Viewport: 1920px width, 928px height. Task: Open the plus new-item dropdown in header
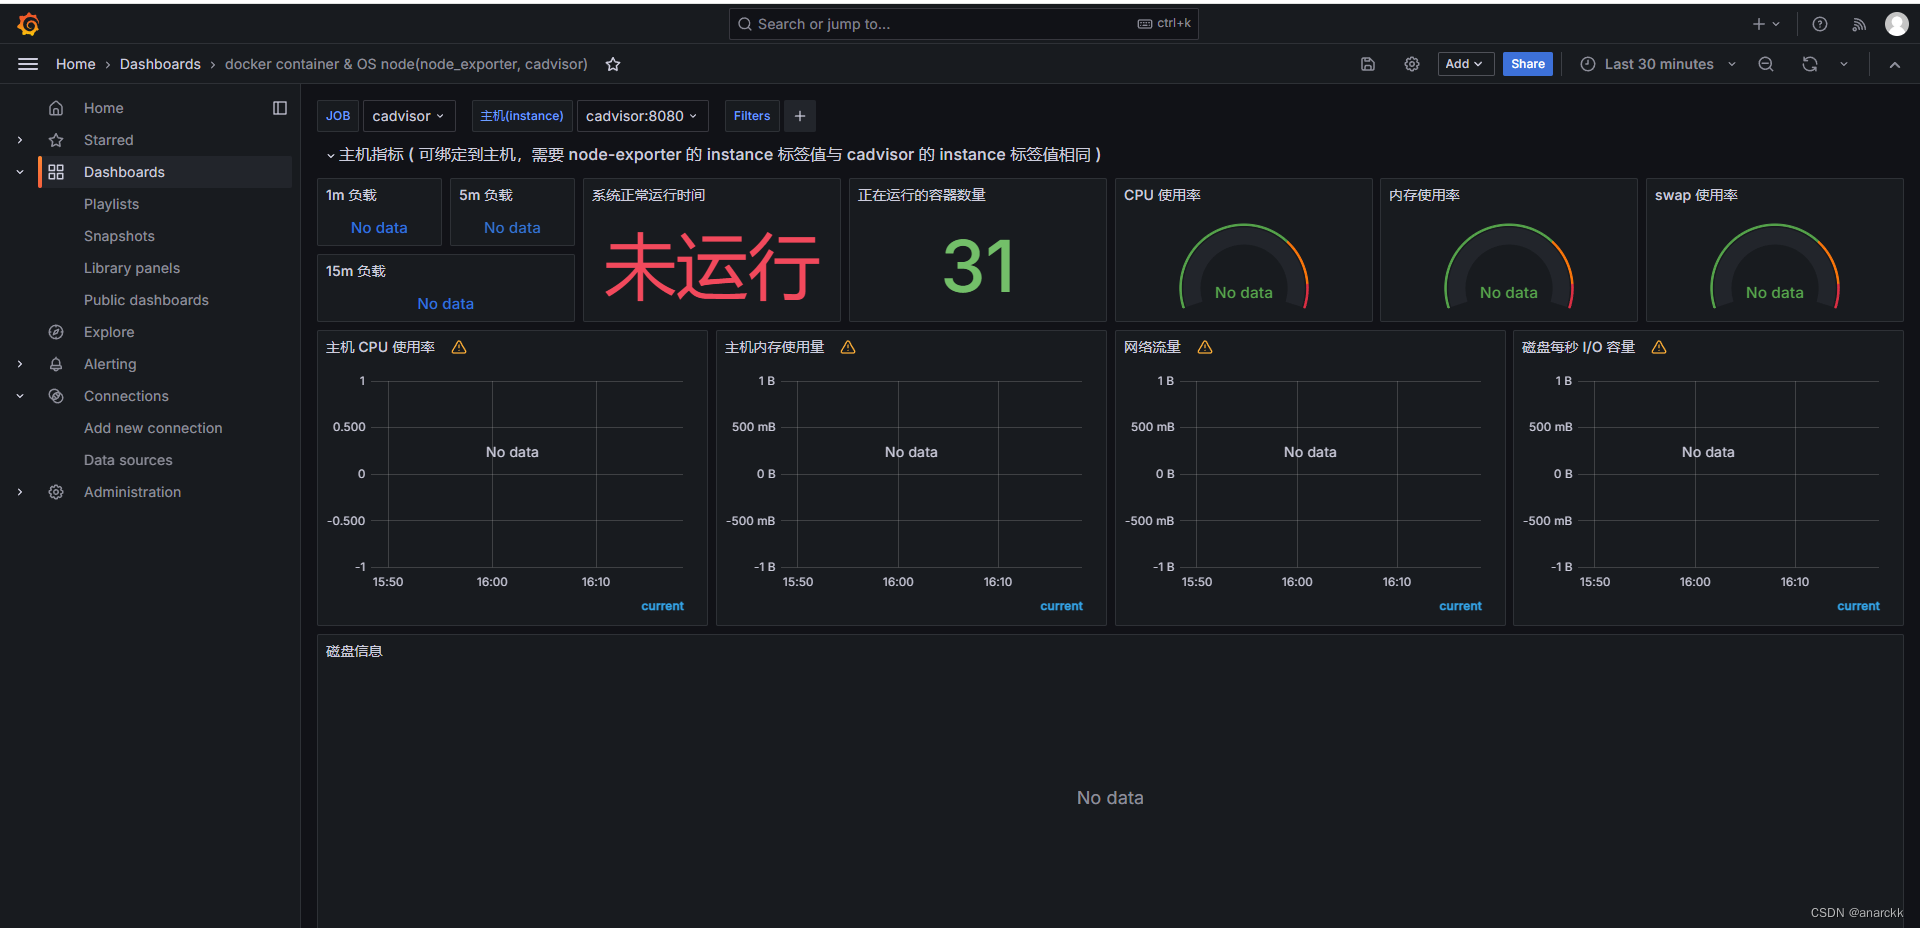coord(1766,24)
